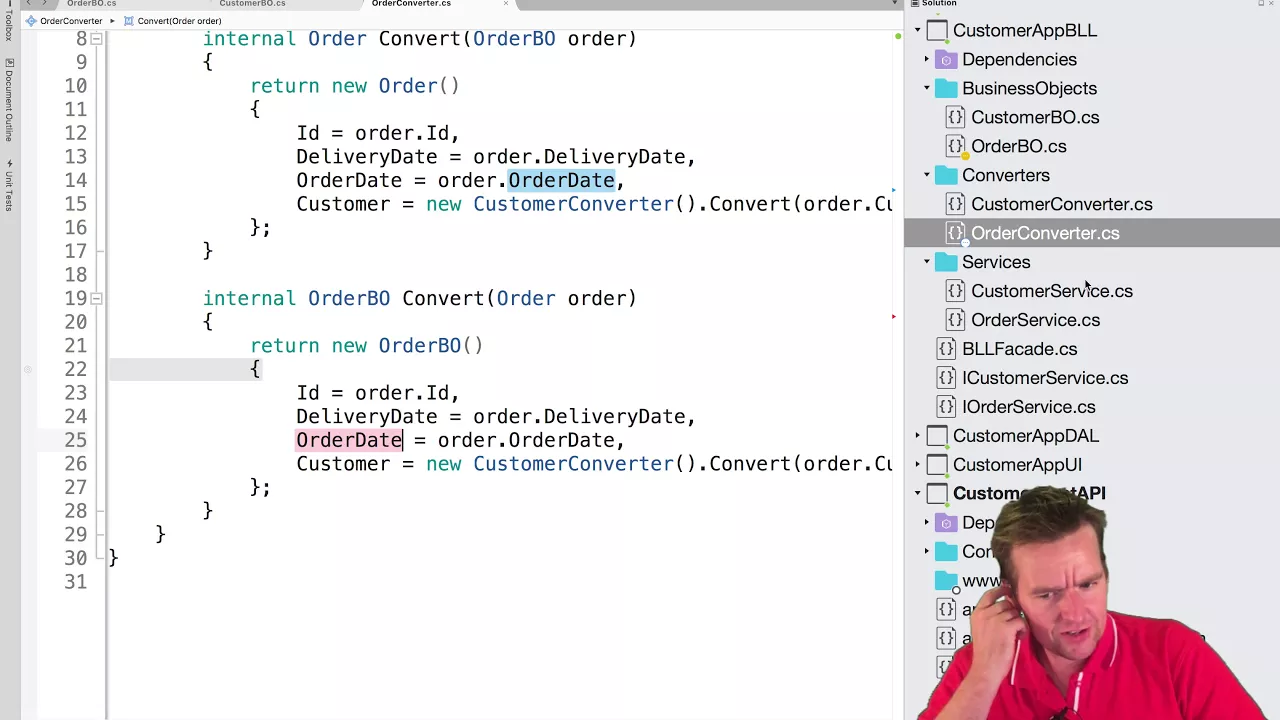The height and width of the screenshot is (720, 1280).
Task: Open OrderConverter breadcrumb class selector
Action: pos(71,21)
